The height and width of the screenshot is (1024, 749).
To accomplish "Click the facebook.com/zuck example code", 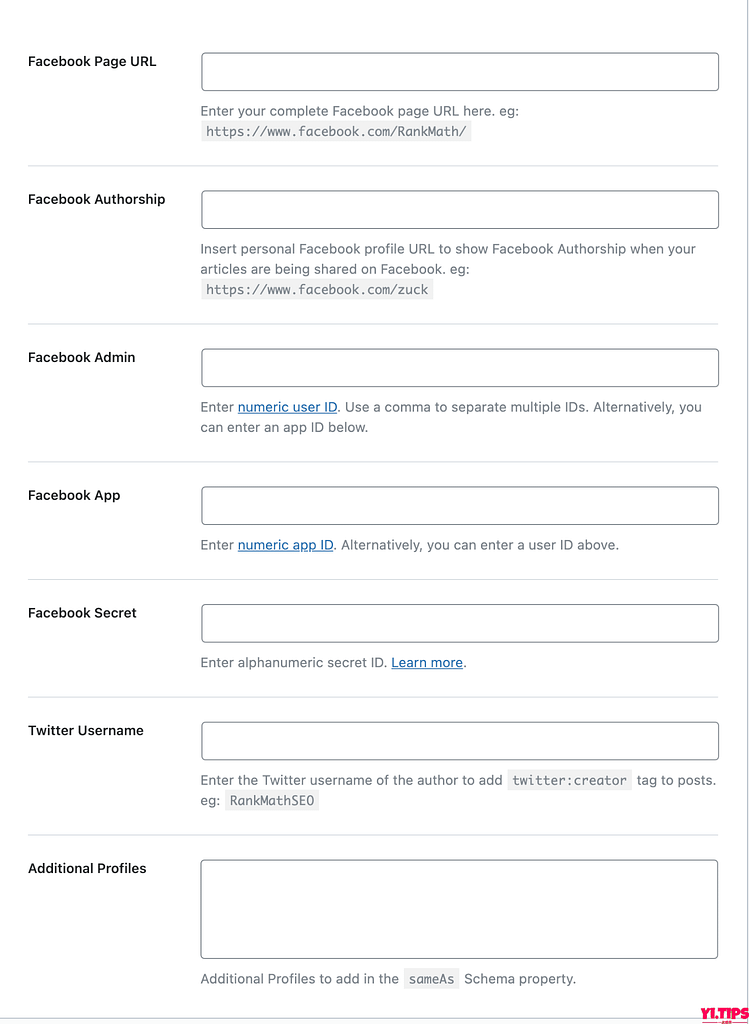I will [x=317, y=289].
